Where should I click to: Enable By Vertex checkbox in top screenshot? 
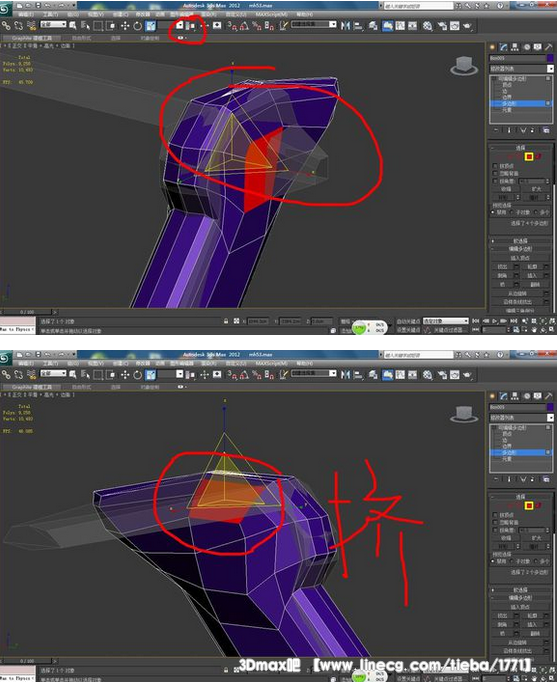[495, 166]
